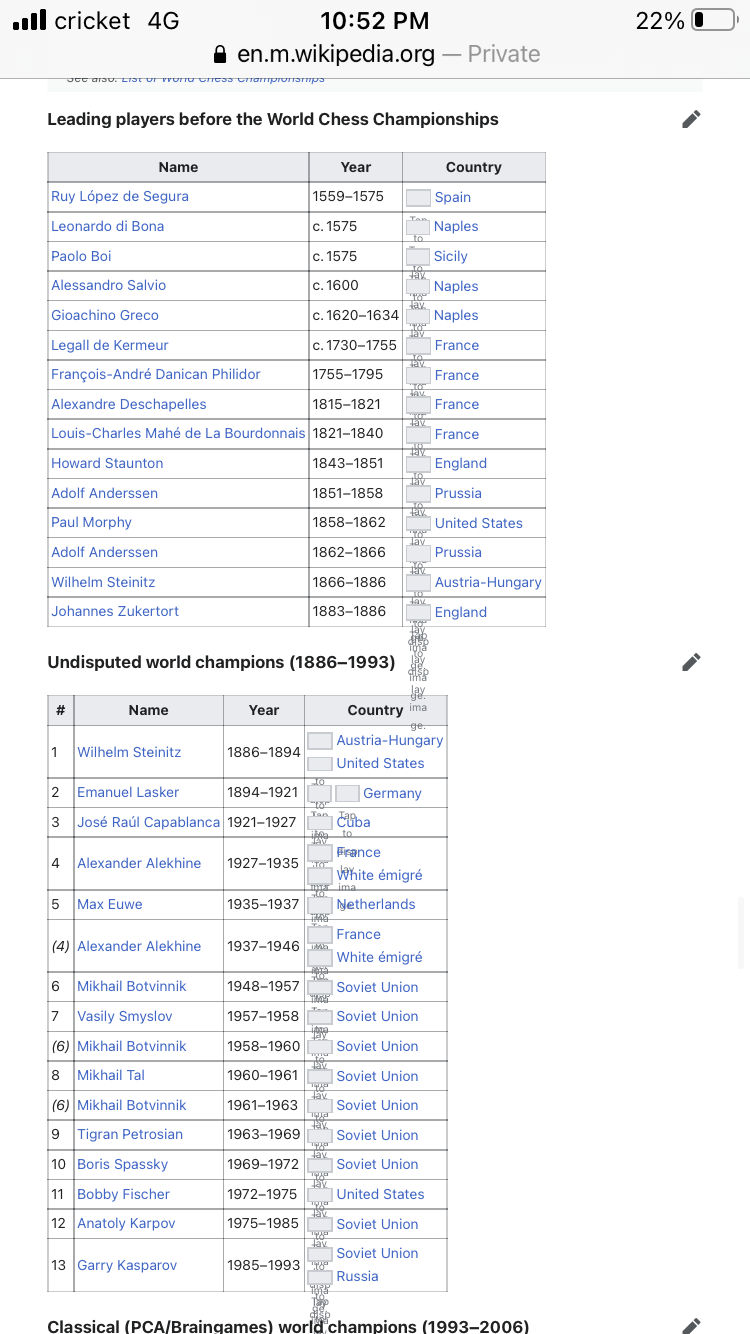Open the Vasily Smyslov link
The image size is (750, 1334).
pos(125,1016)
